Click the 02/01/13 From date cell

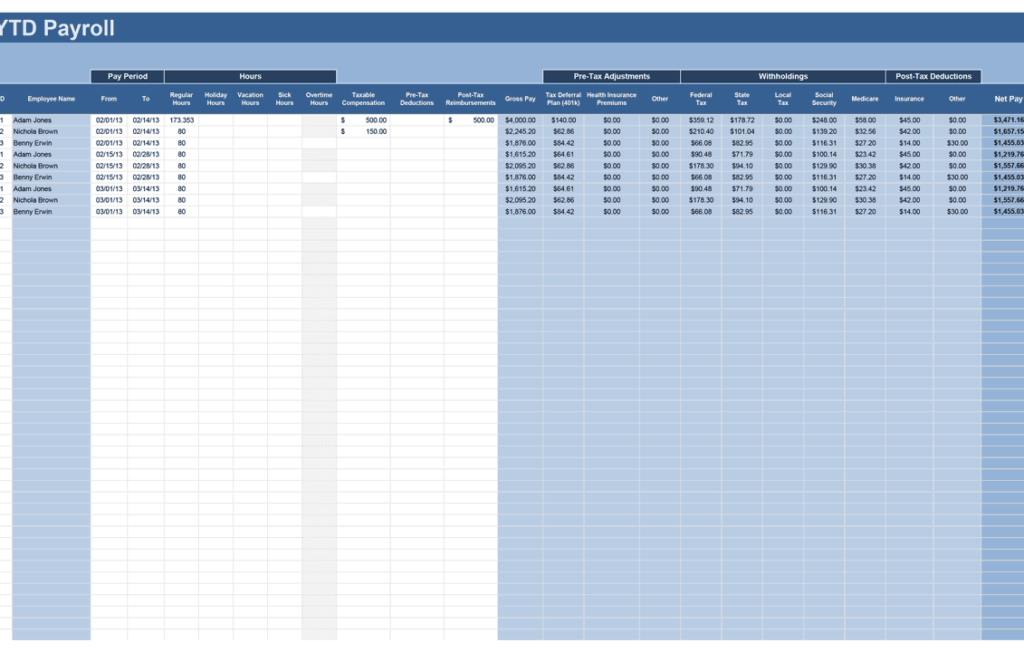tap(109, 119)
